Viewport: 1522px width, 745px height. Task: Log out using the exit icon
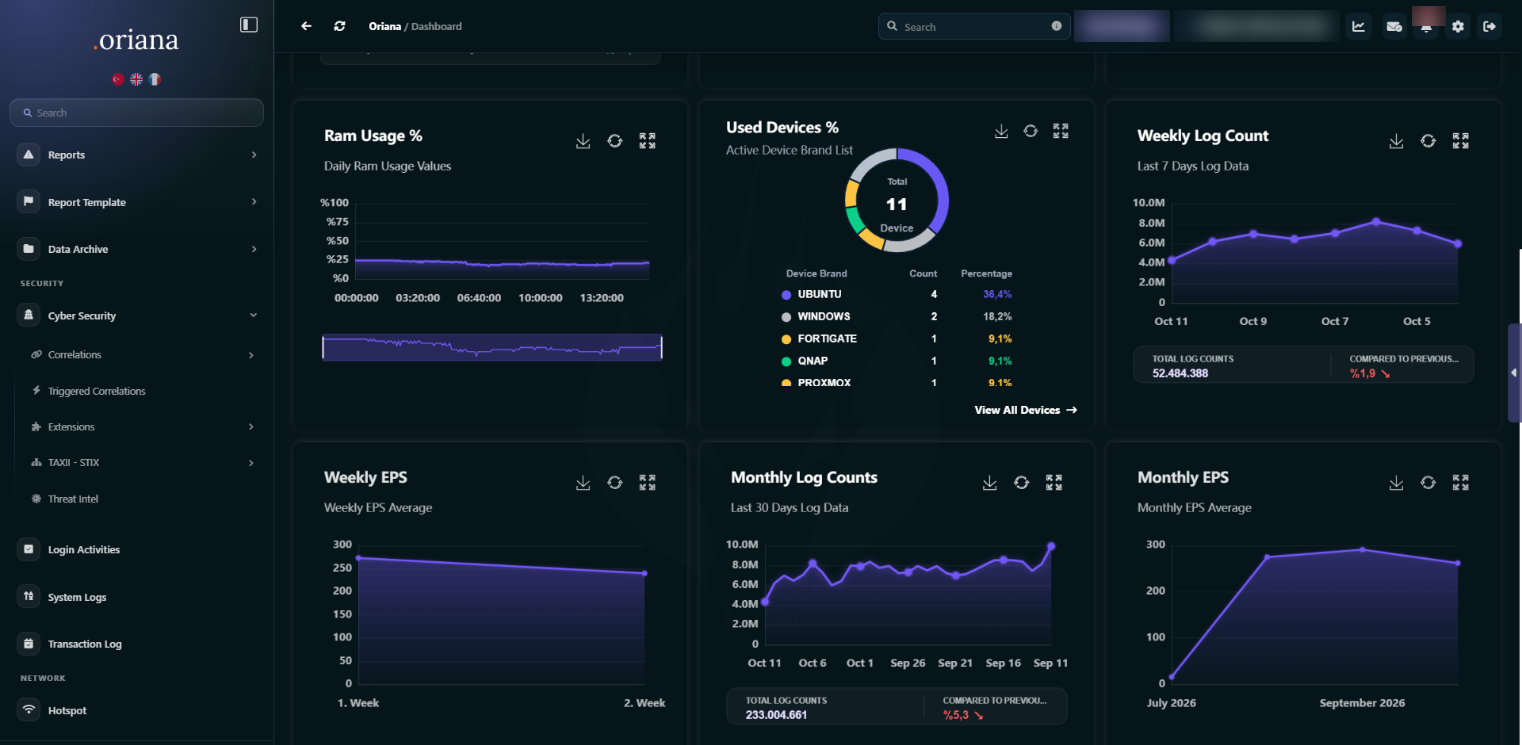click(x=1490, y=27)
